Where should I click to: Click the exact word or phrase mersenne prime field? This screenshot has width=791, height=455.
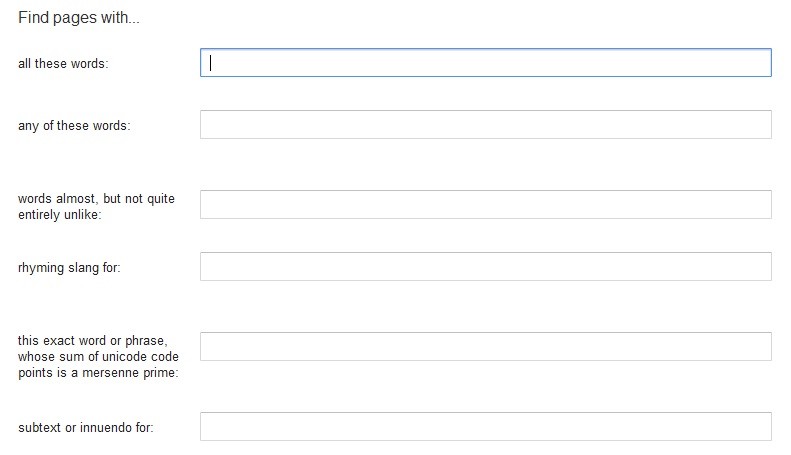click(x=485, y=346)
